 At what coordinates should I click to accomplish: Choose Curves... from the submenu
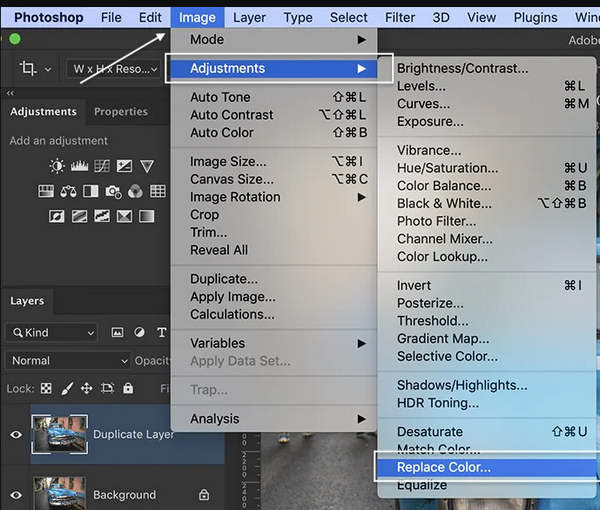coord(486,104)
